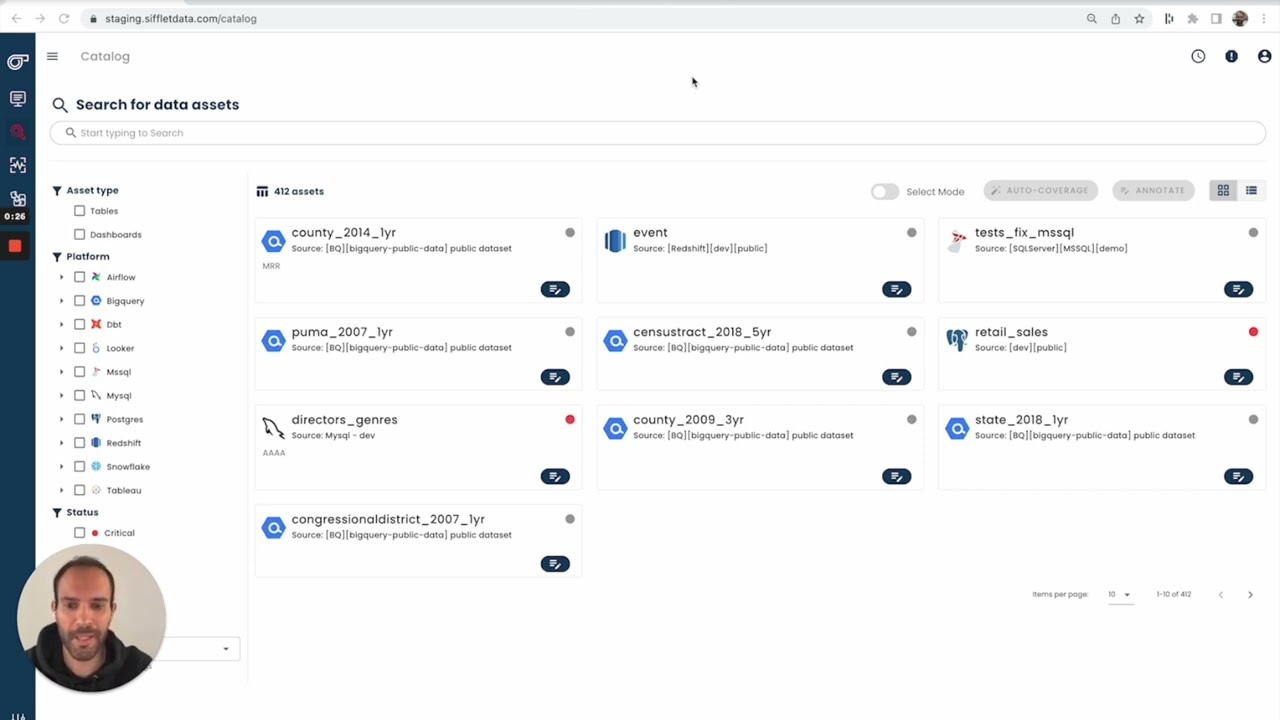Collapse the Platform filter section
This screenshot has height=720, width=1280.
tap(57, 257)
